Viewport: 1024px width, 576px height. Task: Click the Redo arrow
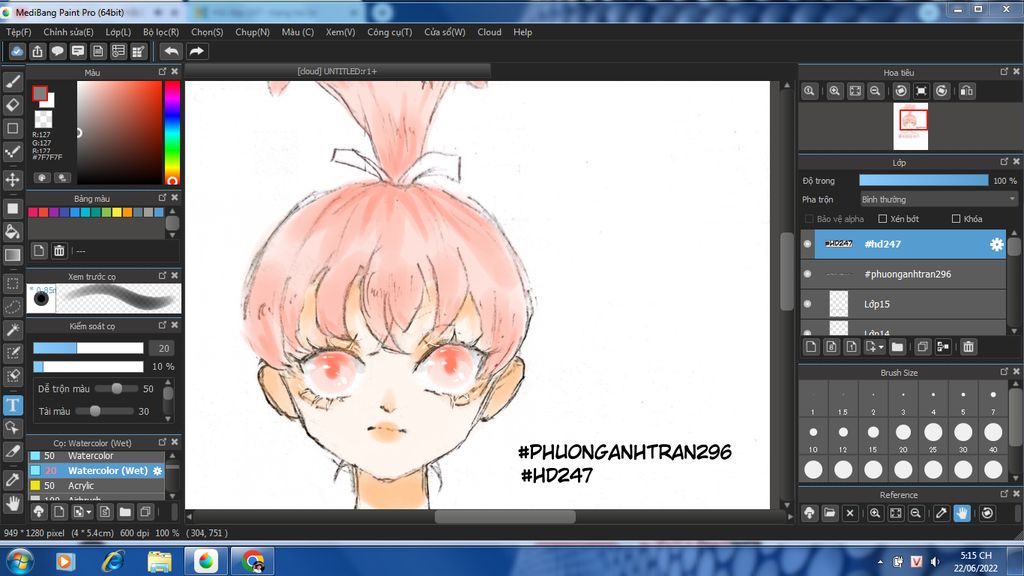[x=197, y=51]
